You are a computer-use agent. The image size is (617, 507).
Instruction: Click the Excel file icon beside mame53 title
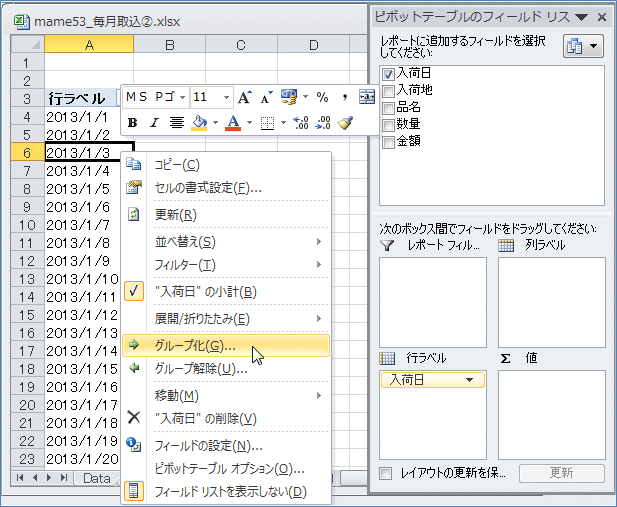tap(22, 22)
